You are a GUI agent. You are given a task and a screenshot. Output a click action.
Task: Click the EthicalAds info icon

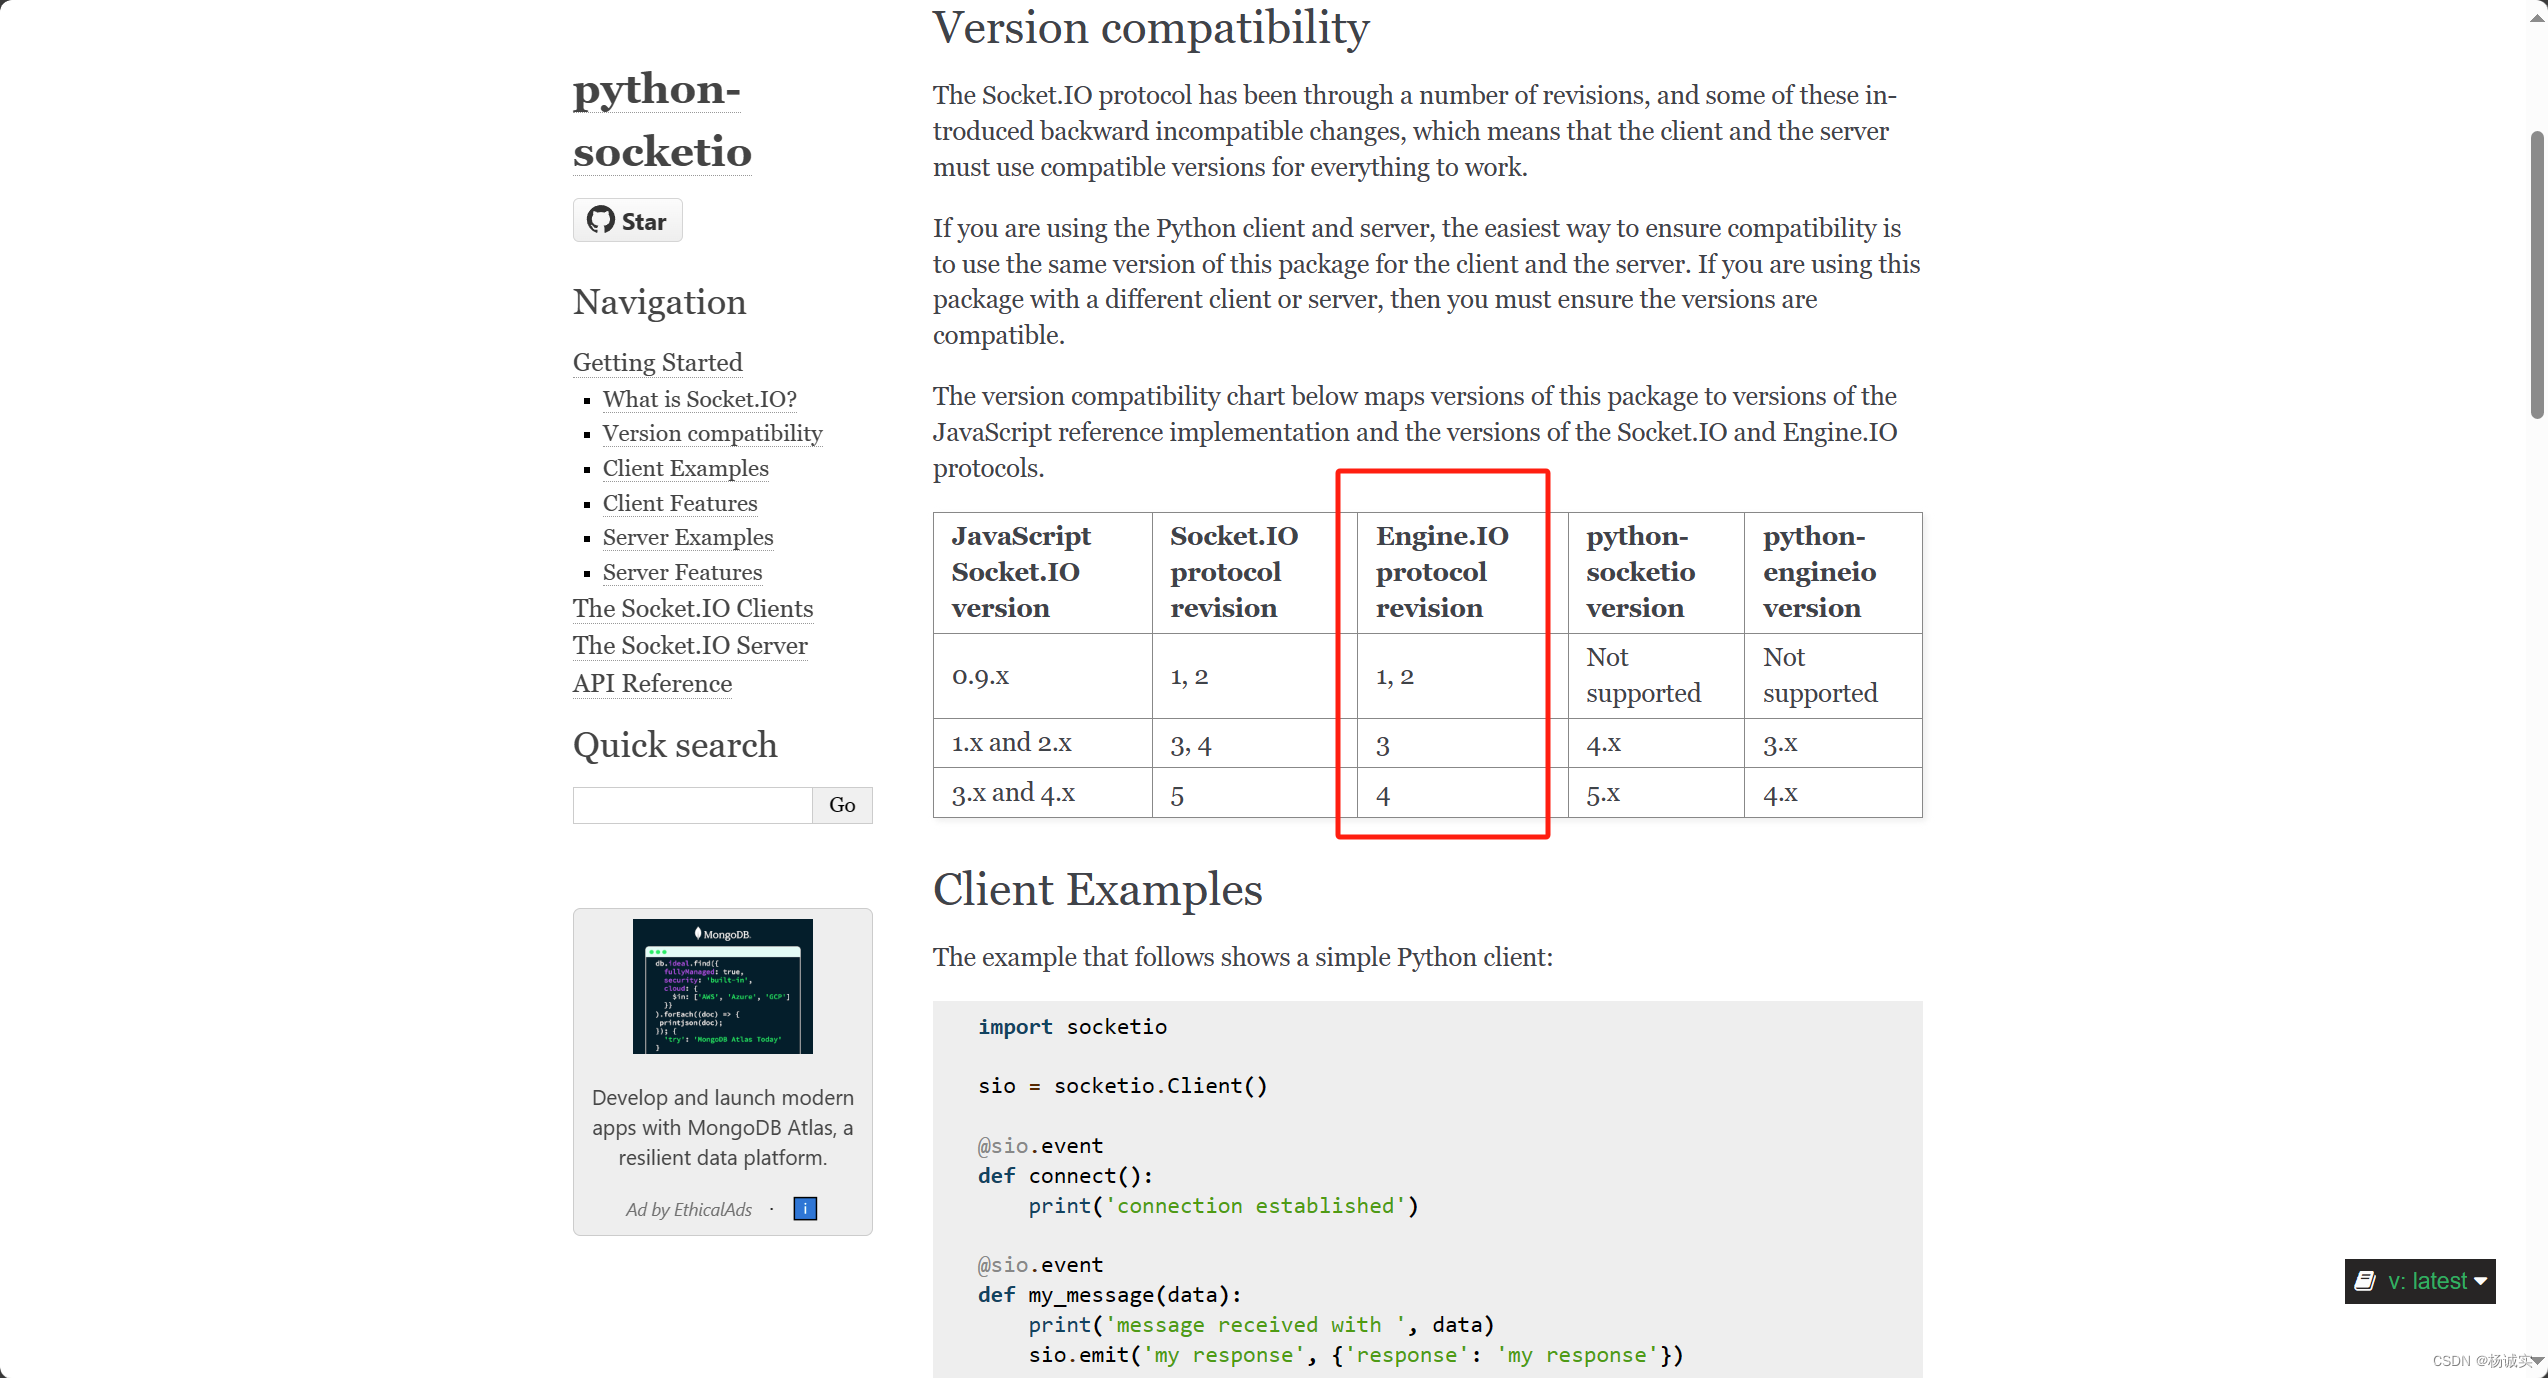(806, 1208)
